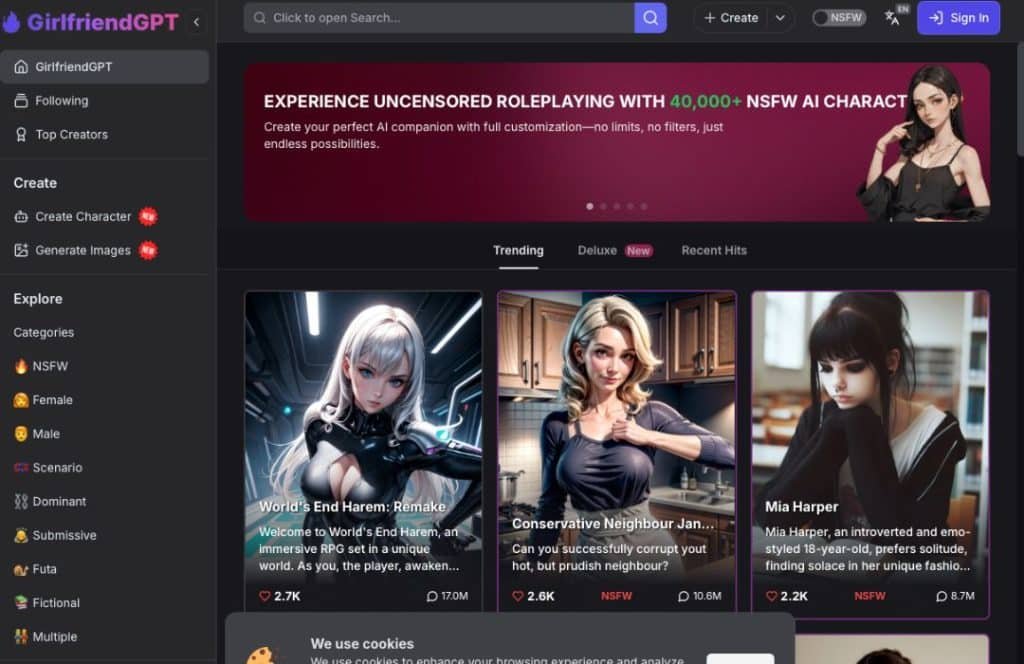This screenshot has height=664, width=1024.
Task: Click the 8.7M chat bubble icon
Action: point(941,596)
